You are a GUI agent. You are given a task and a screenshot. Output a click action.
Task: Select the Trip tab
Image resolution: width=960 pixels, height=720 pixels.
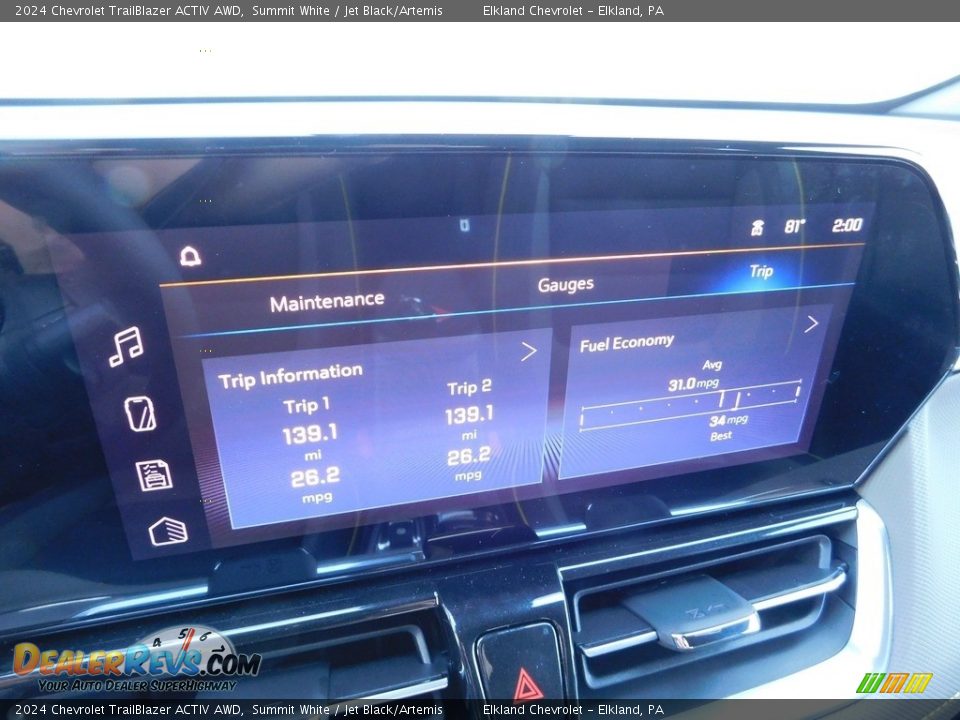click(761, 271)
